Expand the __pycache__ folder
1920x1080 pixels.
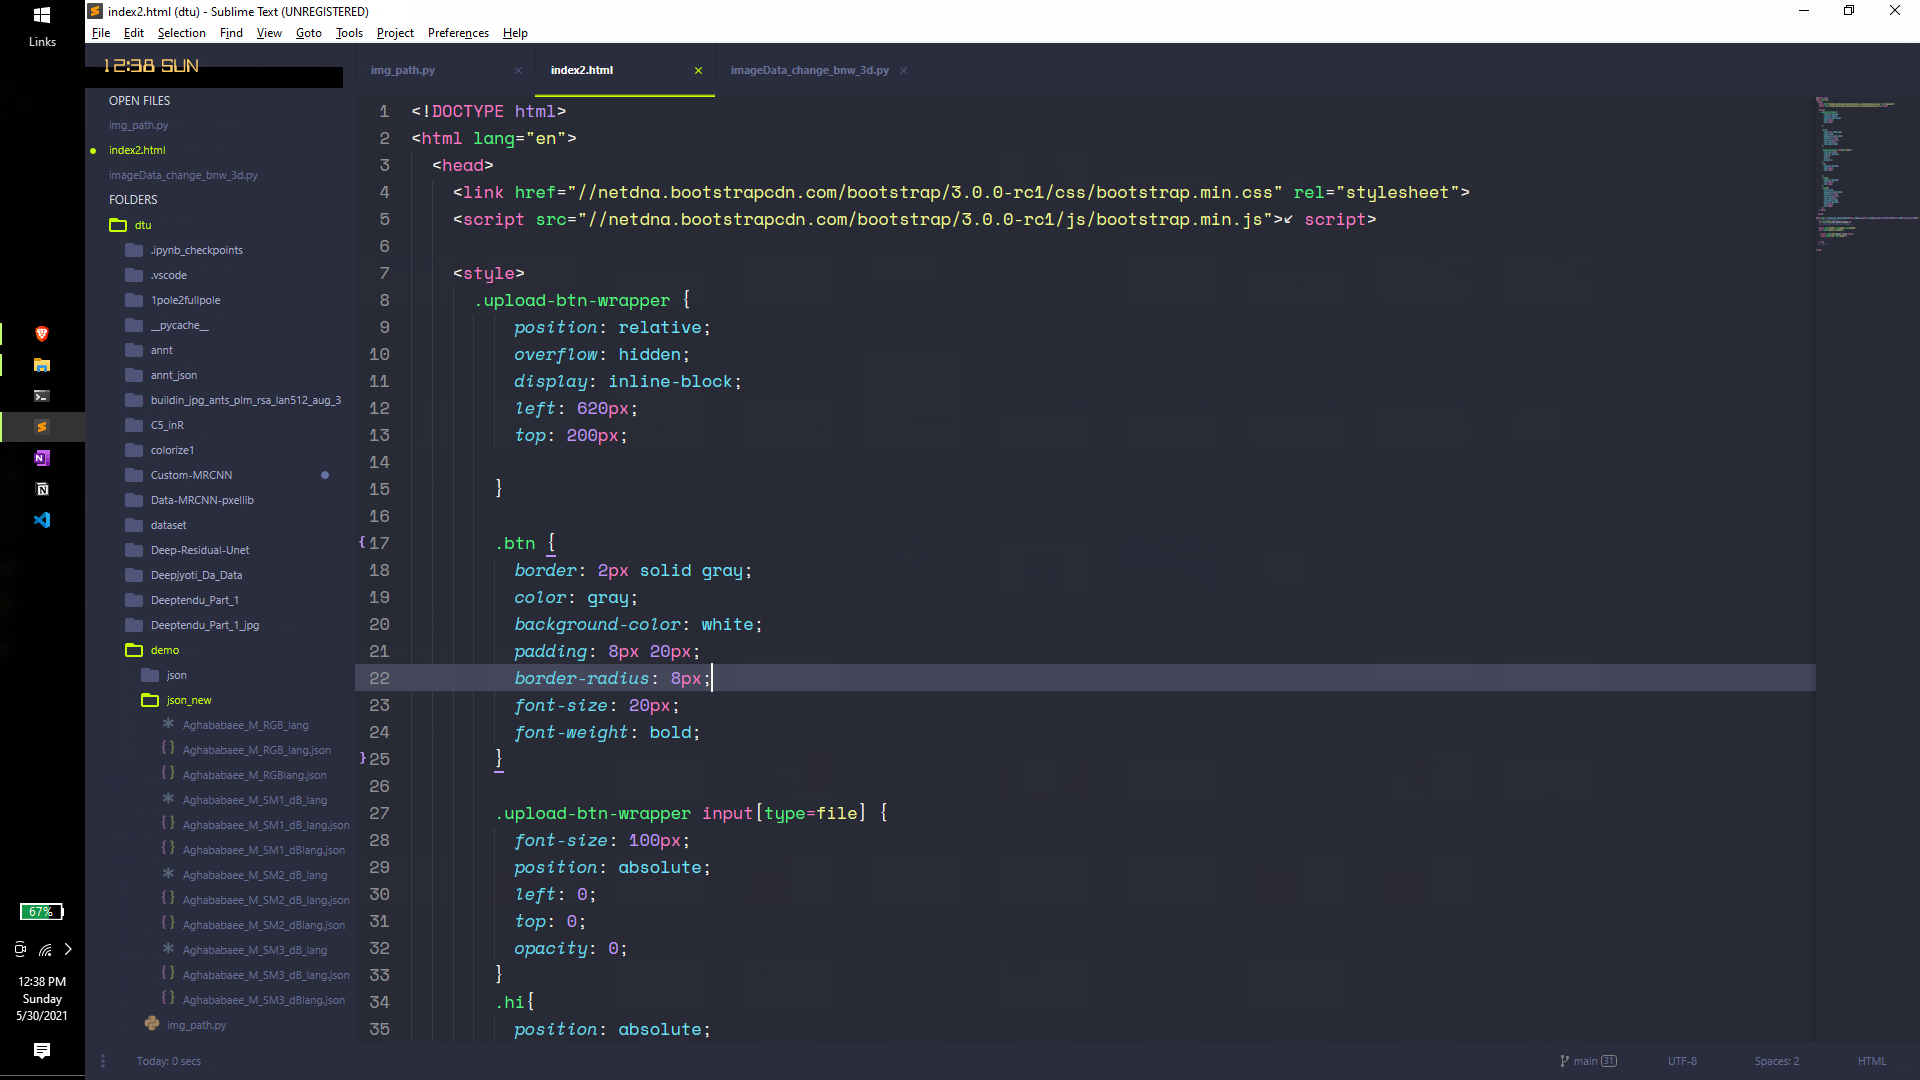coord(134,325)
